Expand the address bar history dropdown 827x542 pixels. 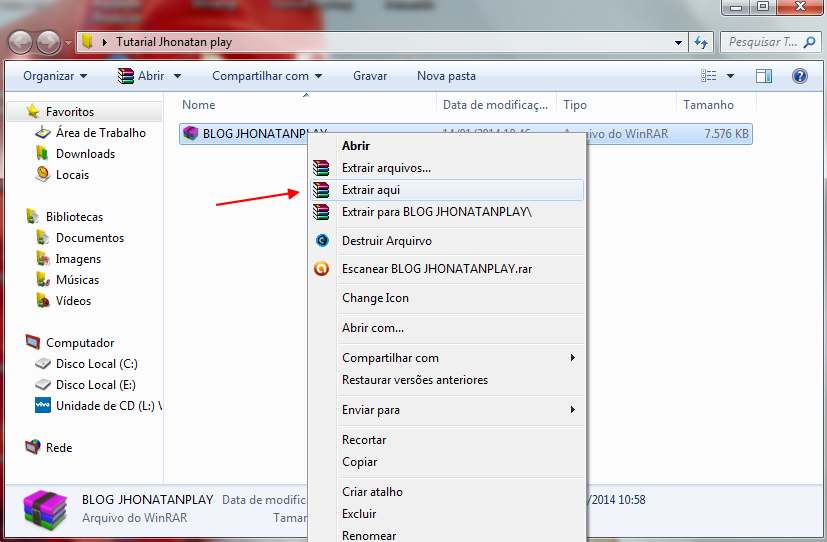(678, 43)
